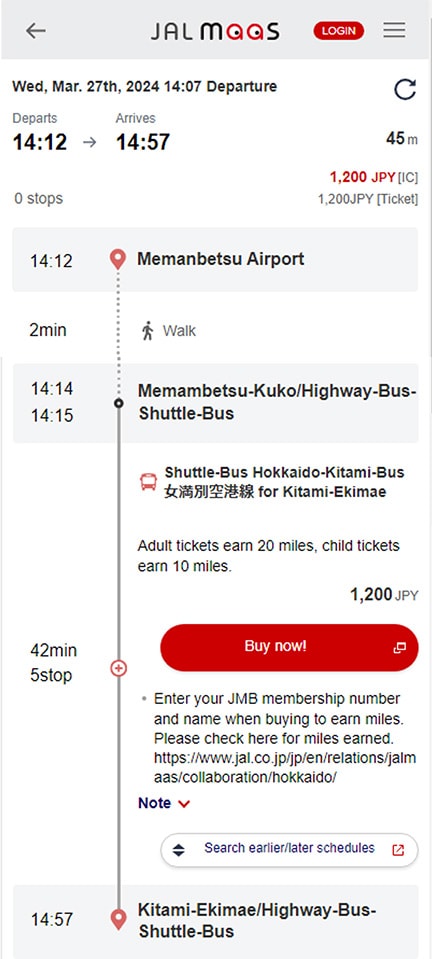This screenshot has height=959, width=432.
Task: Click the Memanbetsu Airport location pin
Action: [117, 260]
